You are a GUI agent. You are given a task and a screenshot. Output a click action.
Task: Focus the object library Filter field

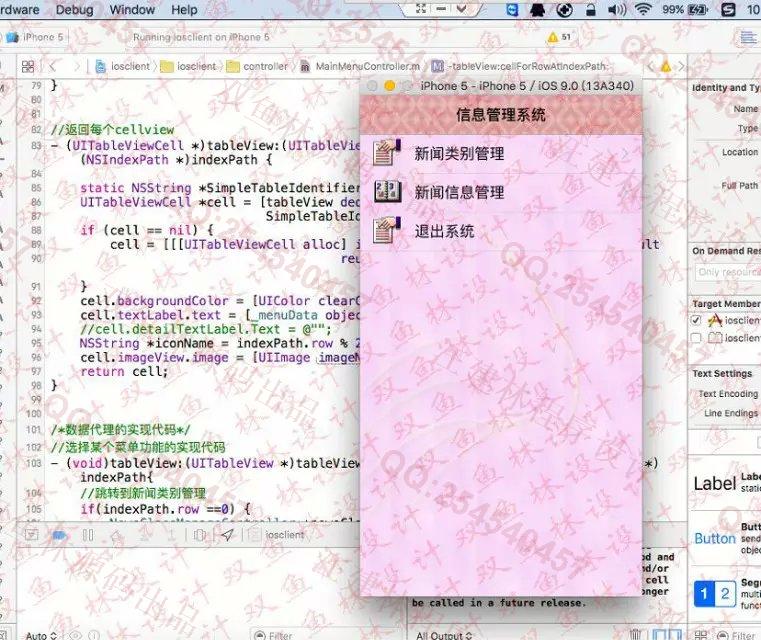coord(738,635)
